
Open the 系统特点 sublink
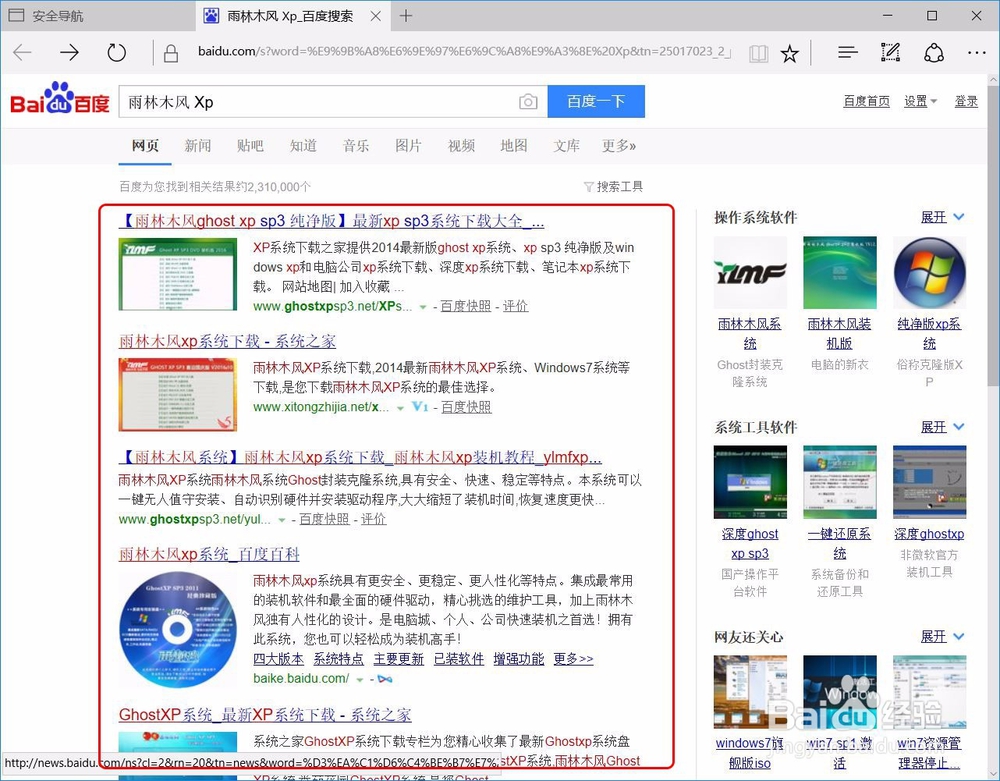coord(339,659)
